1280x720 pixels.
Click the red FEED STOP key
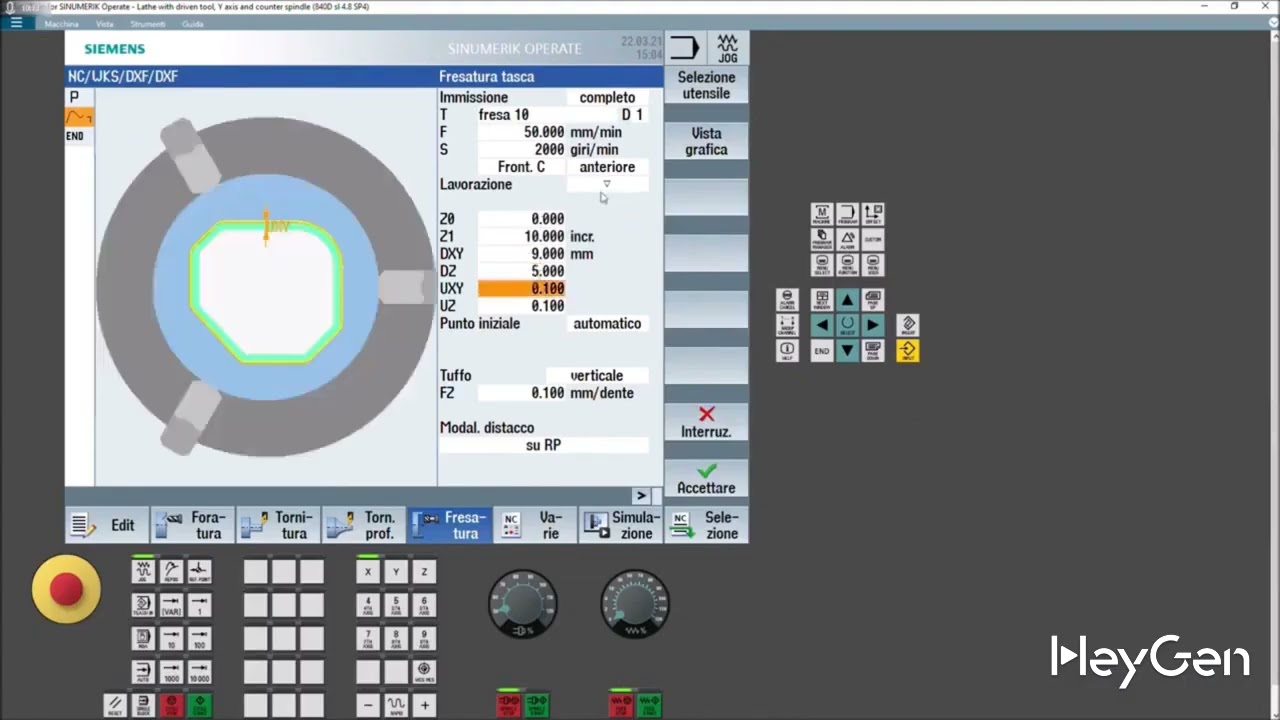pyautogui.click(x=620, y=705)
